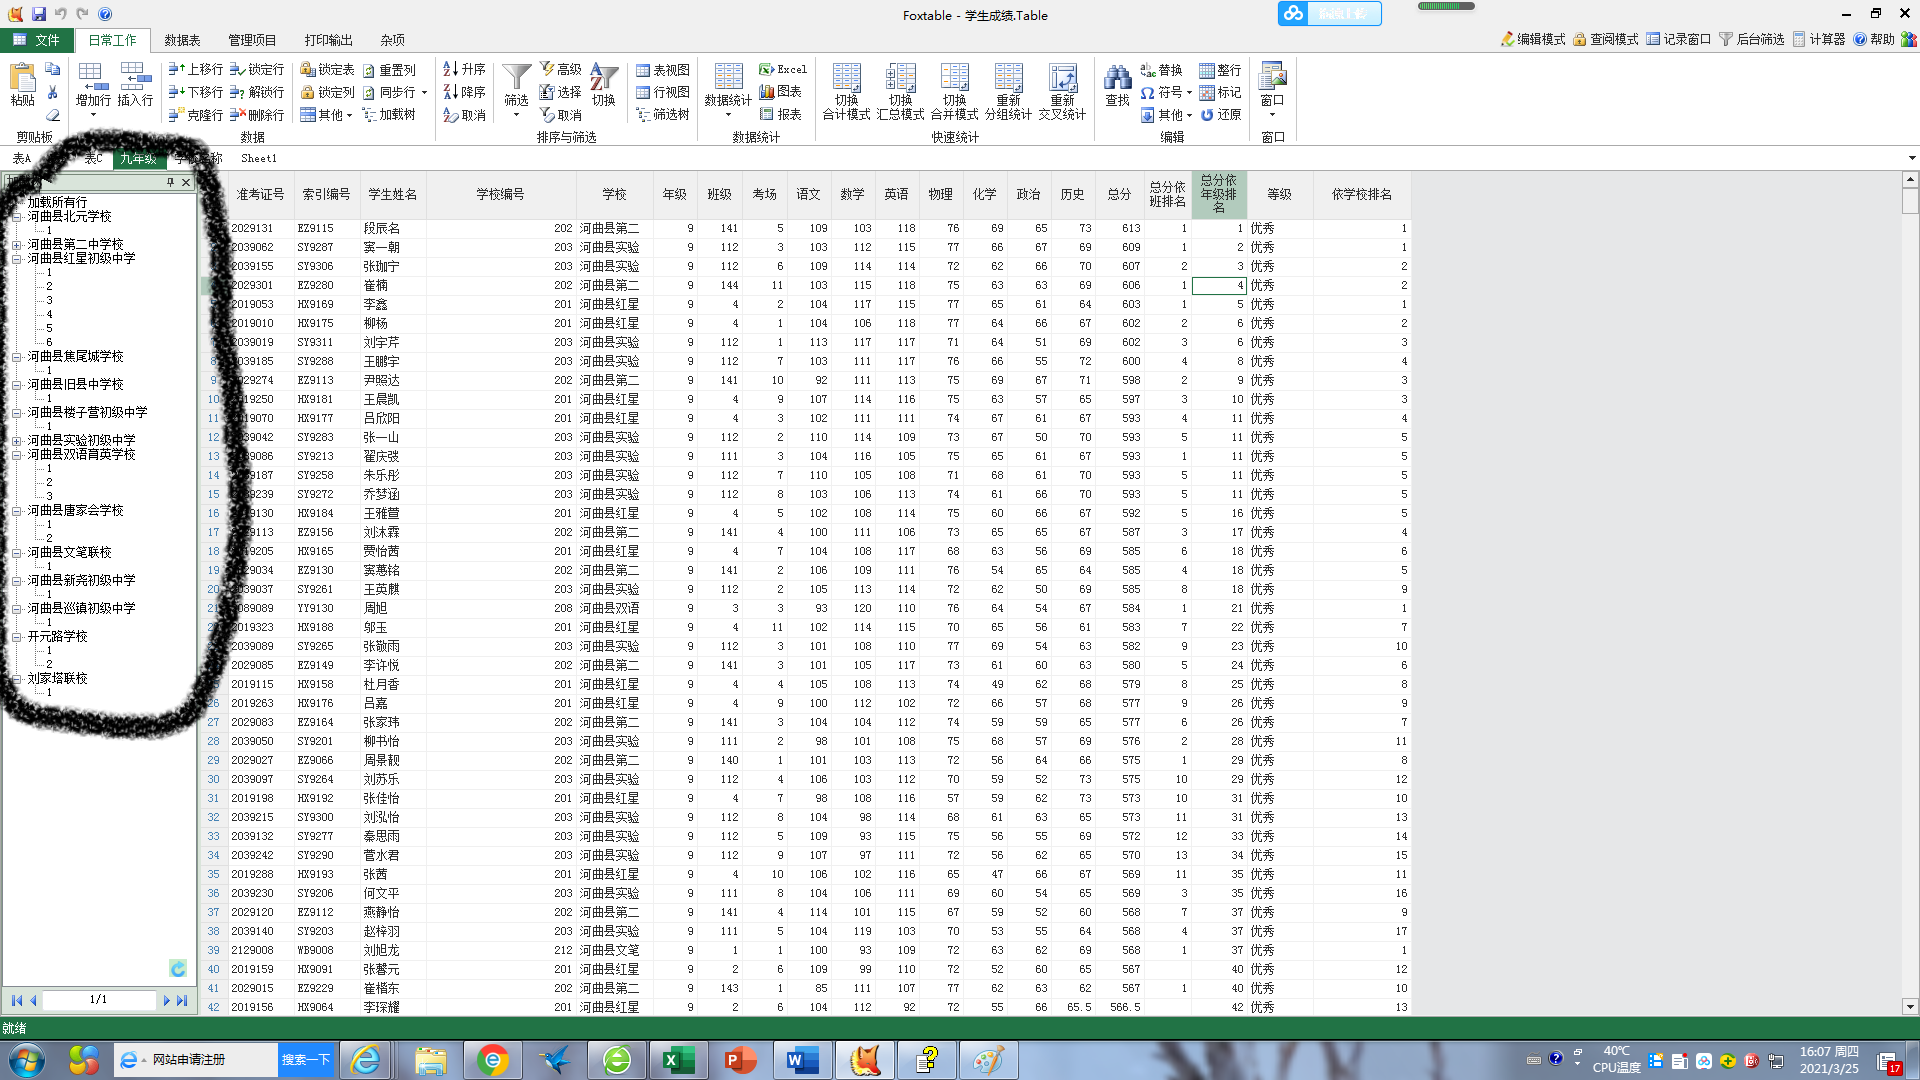Select 加载所有行 in tree
This screenshot has width=1920, height=1080.
pos(57,202)
